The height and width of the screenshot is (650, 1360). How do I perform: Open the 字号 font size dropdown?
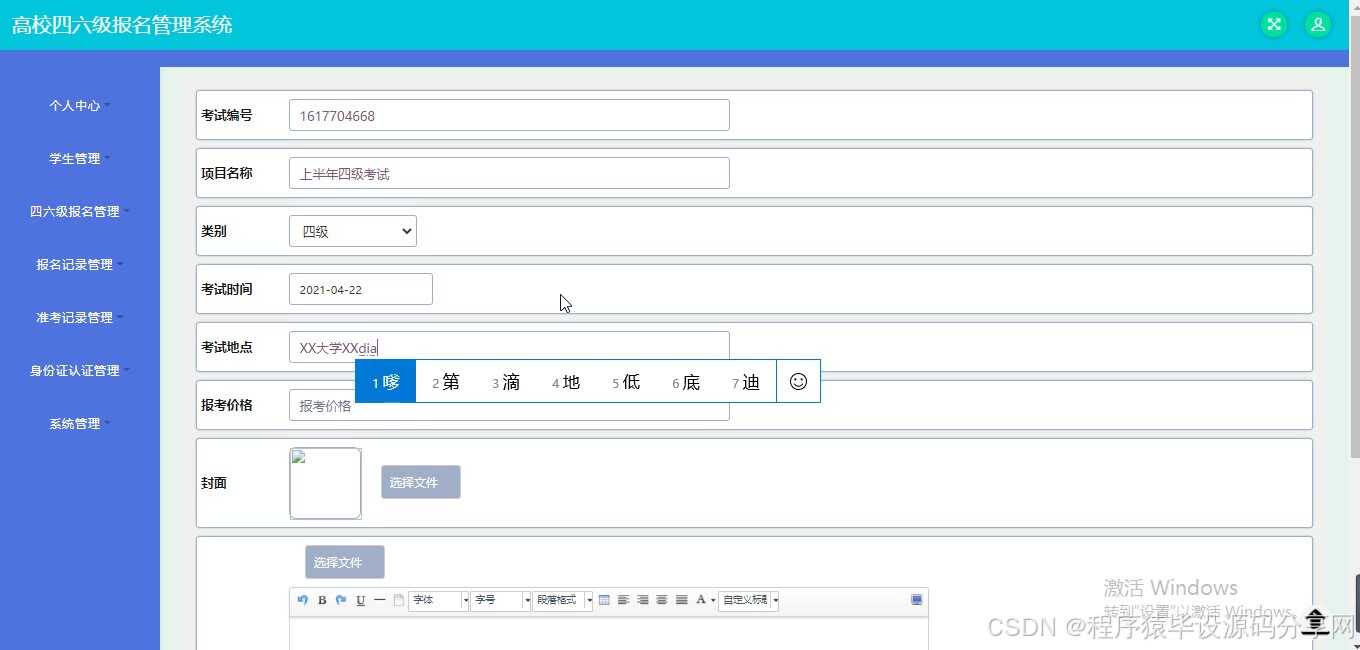501,600
